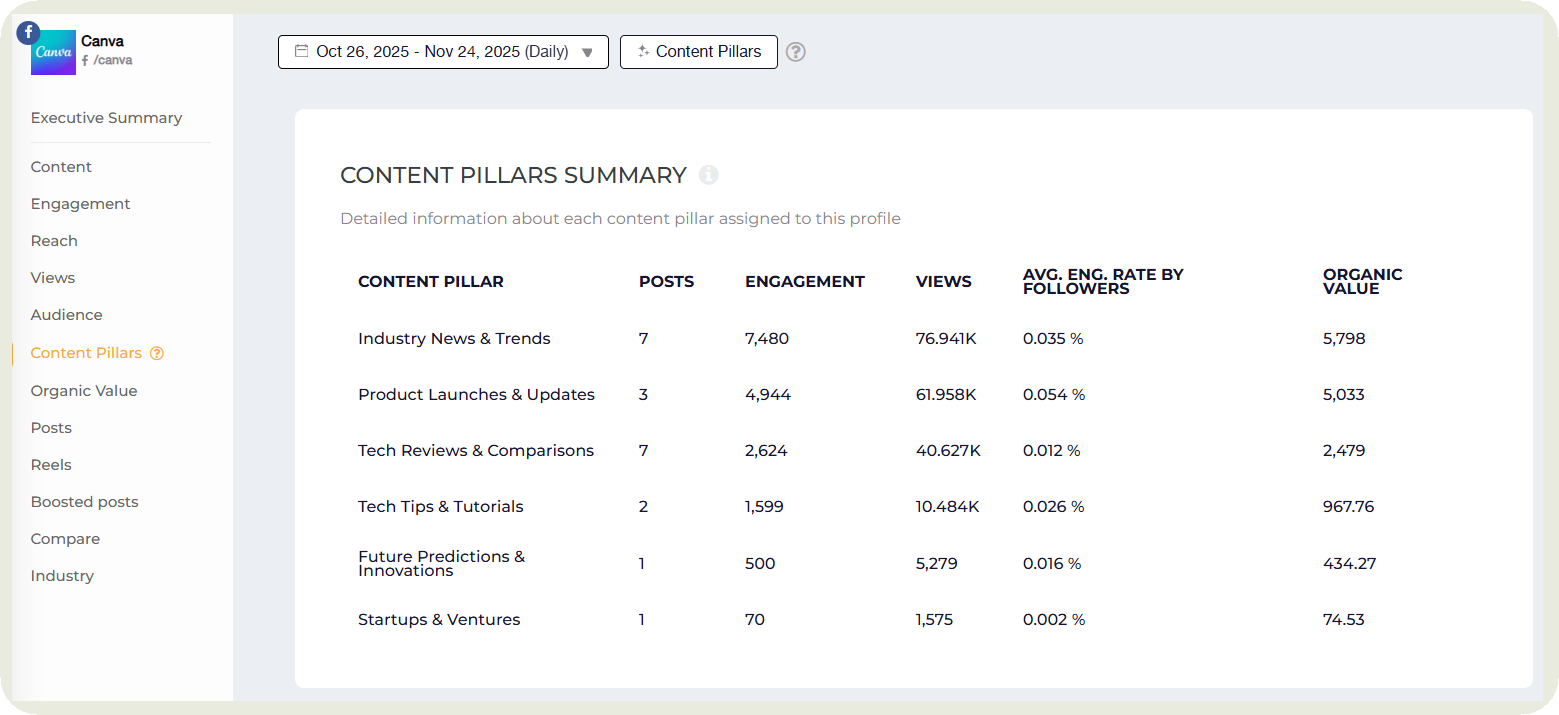This screenshot has width=1559, height=715.
Task: Open the Reach section
Action: tap(54, 240)
